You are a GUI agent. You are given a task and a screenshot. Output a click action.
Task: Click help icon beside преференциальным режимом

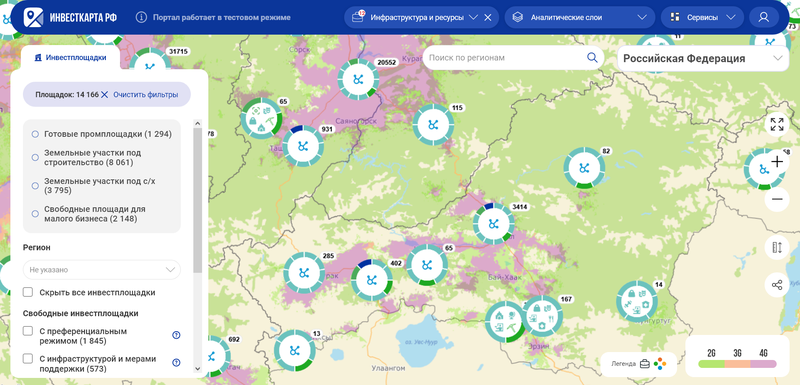[177, 335]
